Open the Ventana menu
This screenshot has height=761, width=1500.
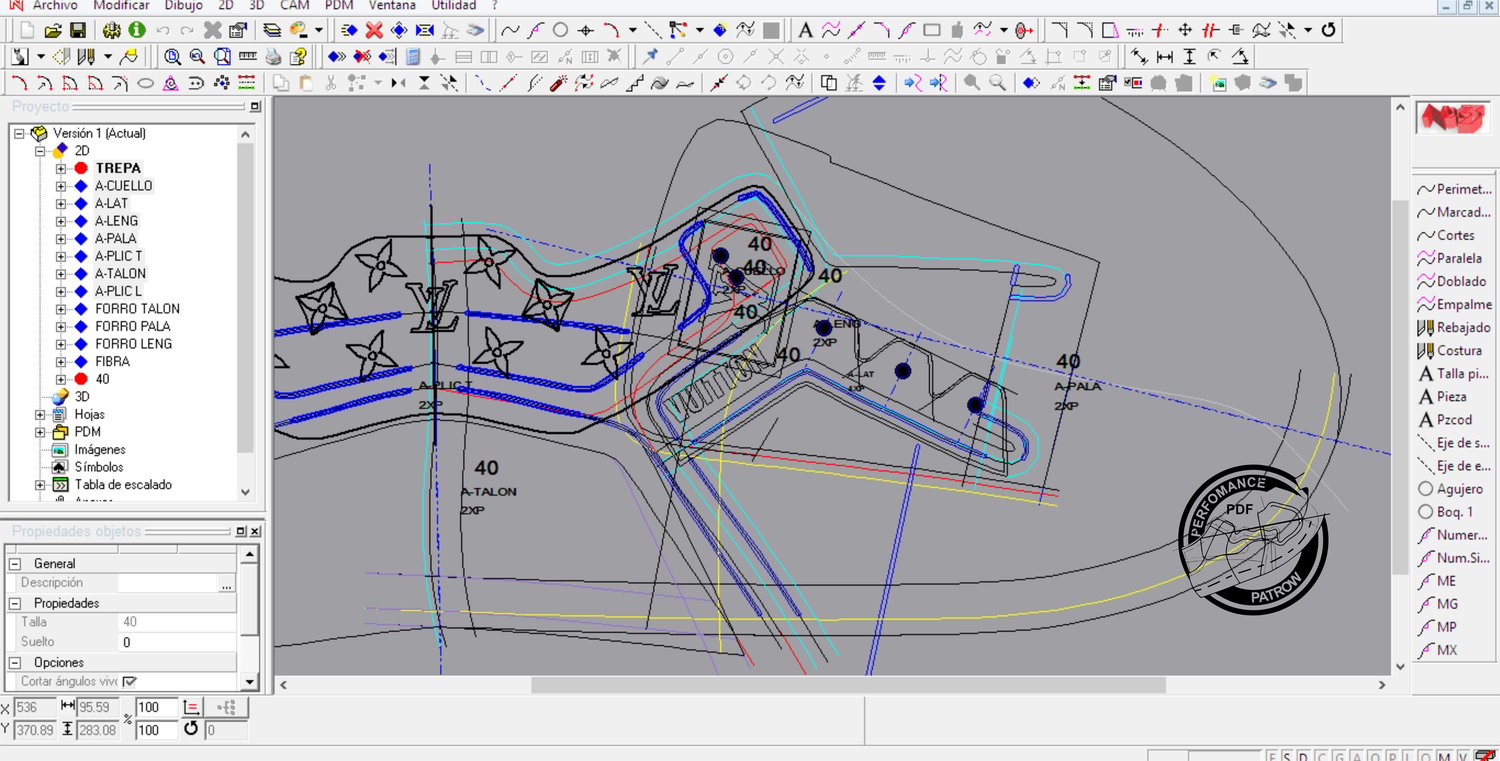tap(392, 5)
